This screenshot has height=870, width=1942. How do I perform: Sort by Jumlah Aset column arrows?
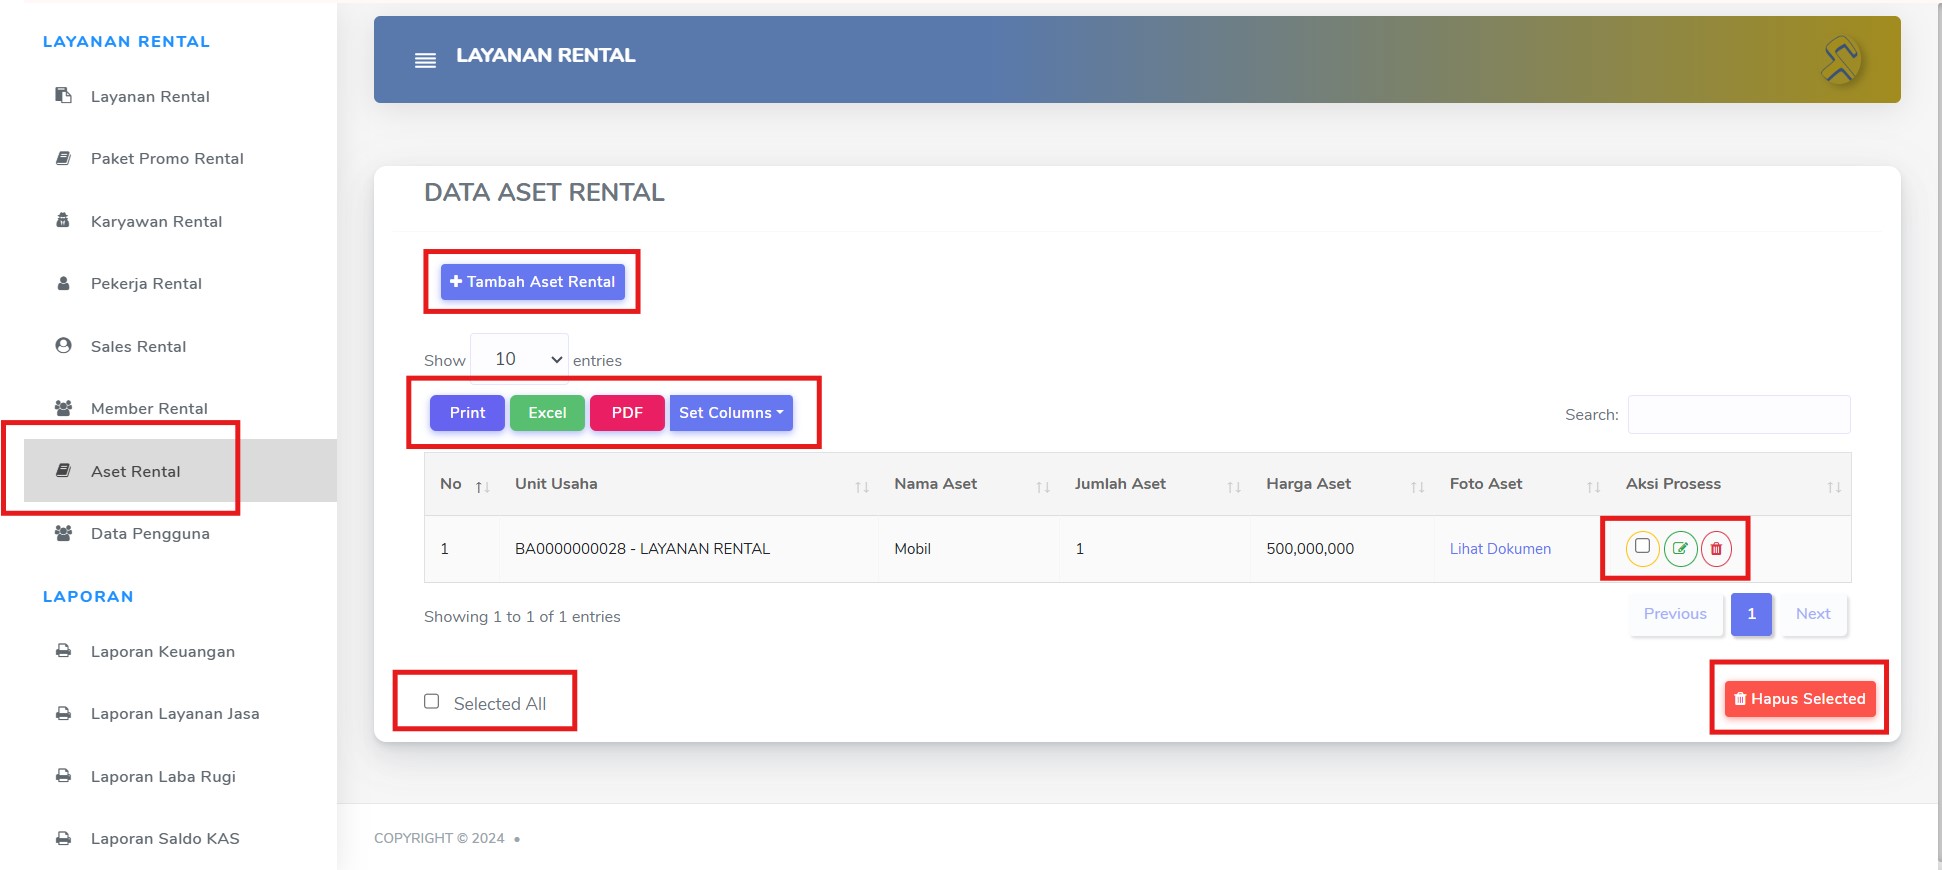[1233, 487]
